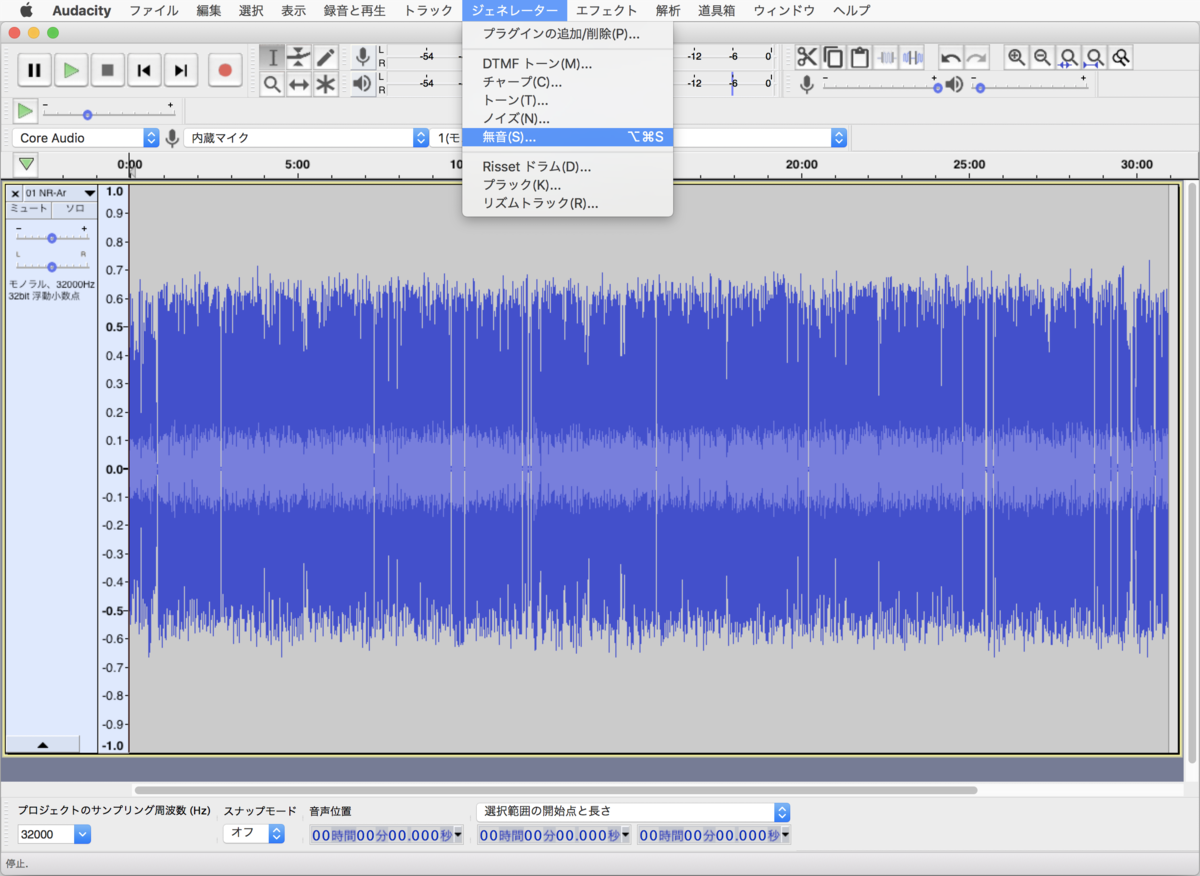The image size is (1200, 876).
Task: Select the Time Shift tool
Action: click(x=299, y=84)
